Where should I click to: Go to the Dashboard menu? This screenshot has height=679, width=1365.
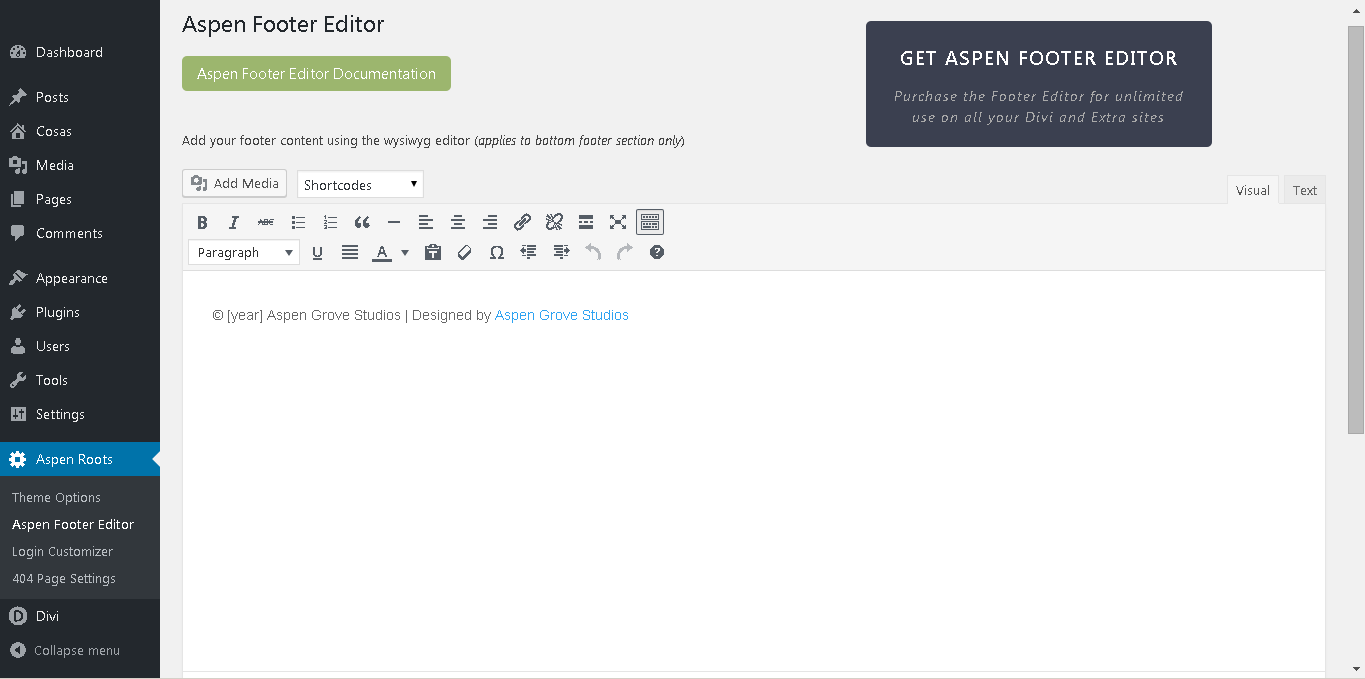80,52
